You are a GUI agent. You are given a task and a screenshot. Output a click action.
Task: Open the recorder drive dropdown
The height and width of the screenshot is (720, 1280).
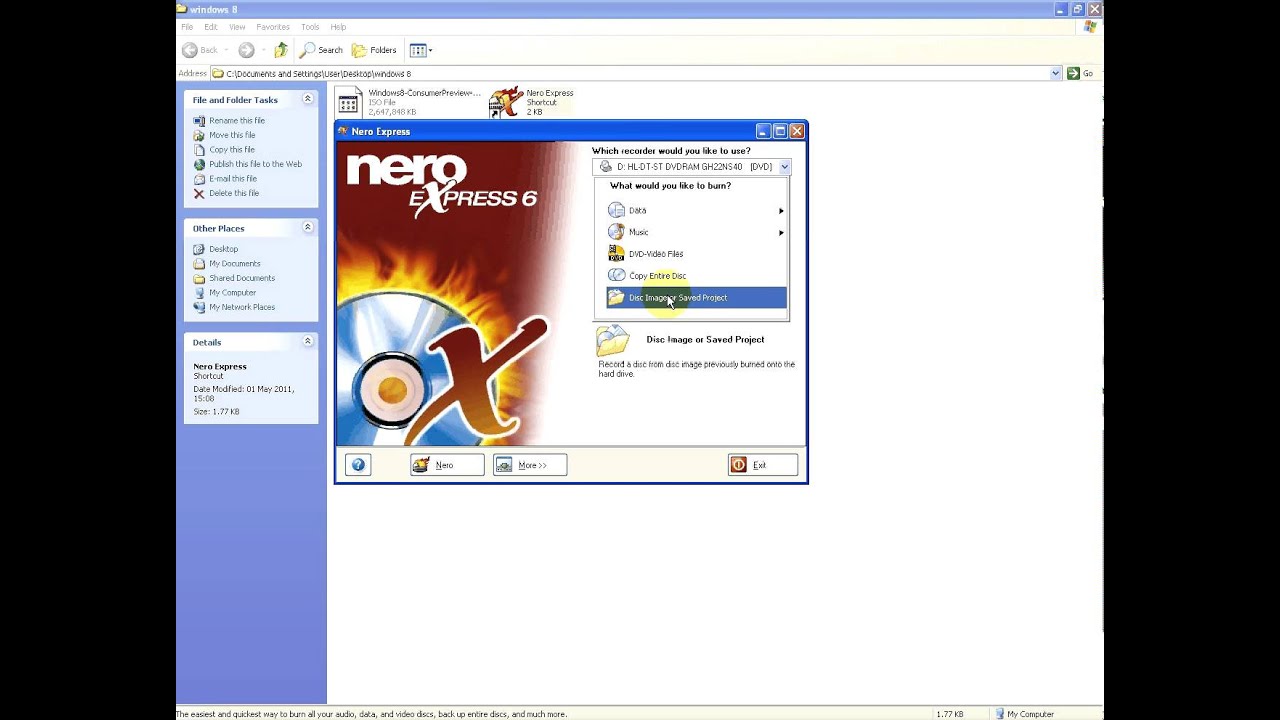(784, 167)
